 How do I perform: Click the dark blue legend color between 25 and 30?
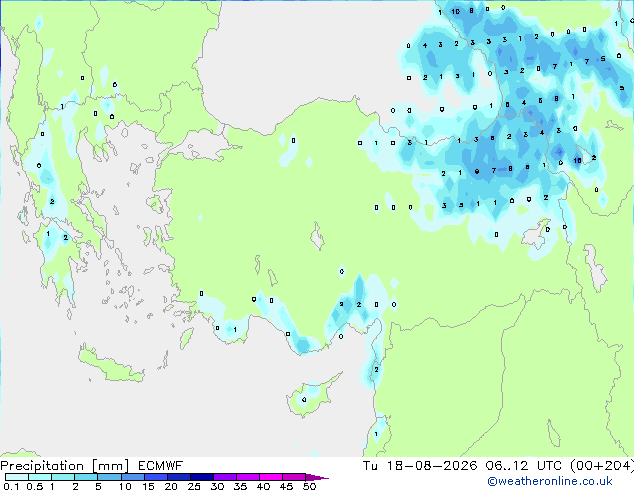click(202, 477)
